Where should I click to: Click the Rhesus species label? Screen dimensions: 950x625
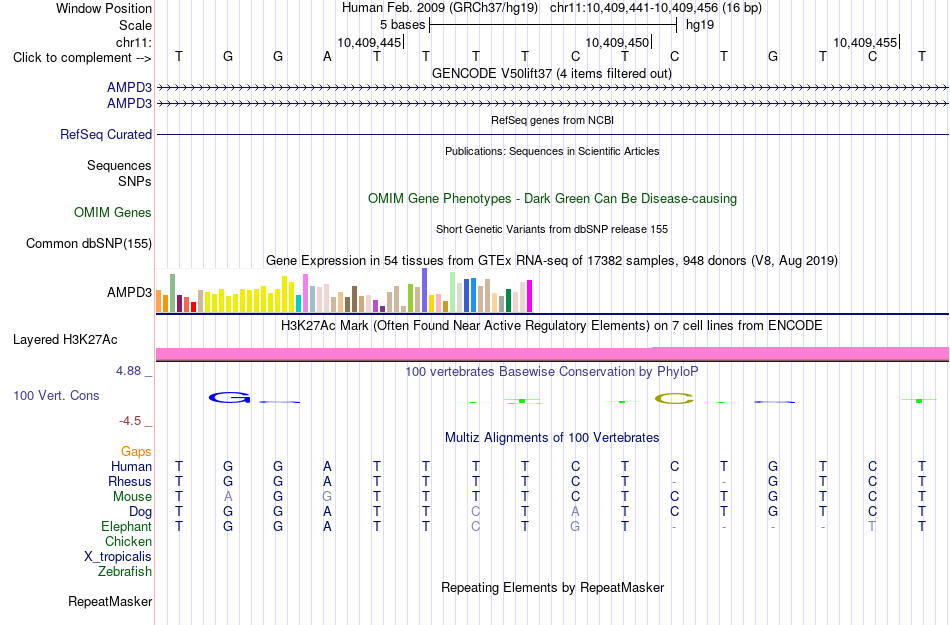[130, 481]
